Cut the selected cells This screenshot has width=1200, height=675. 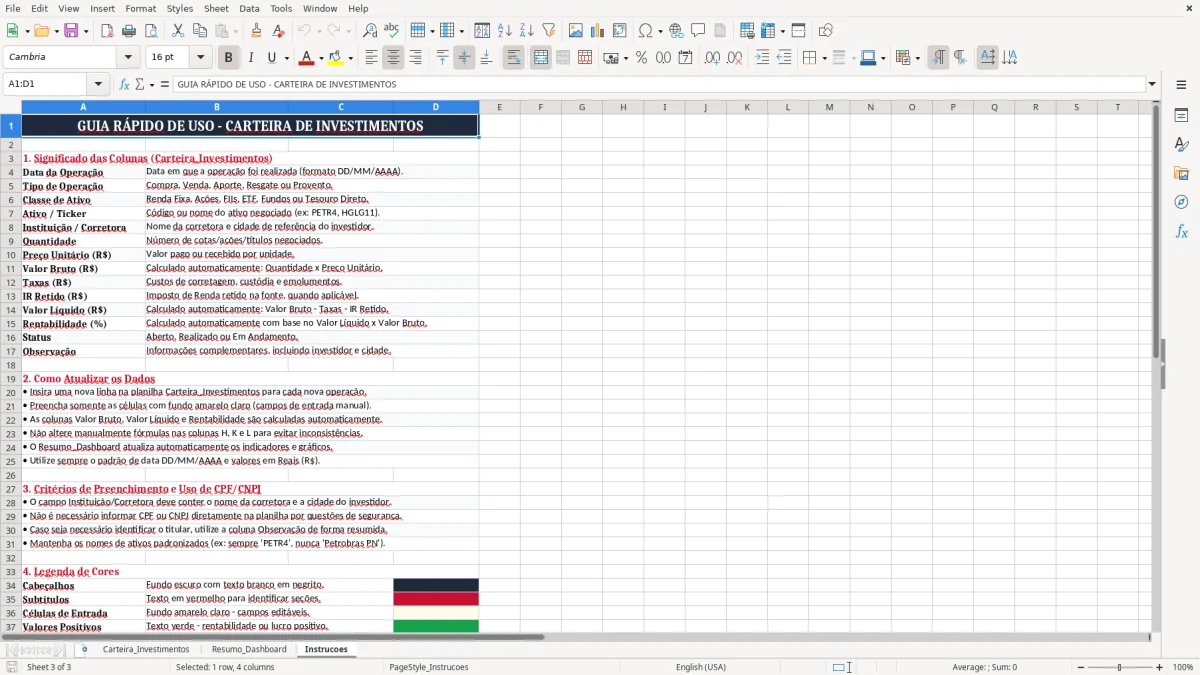click(177, 31)
